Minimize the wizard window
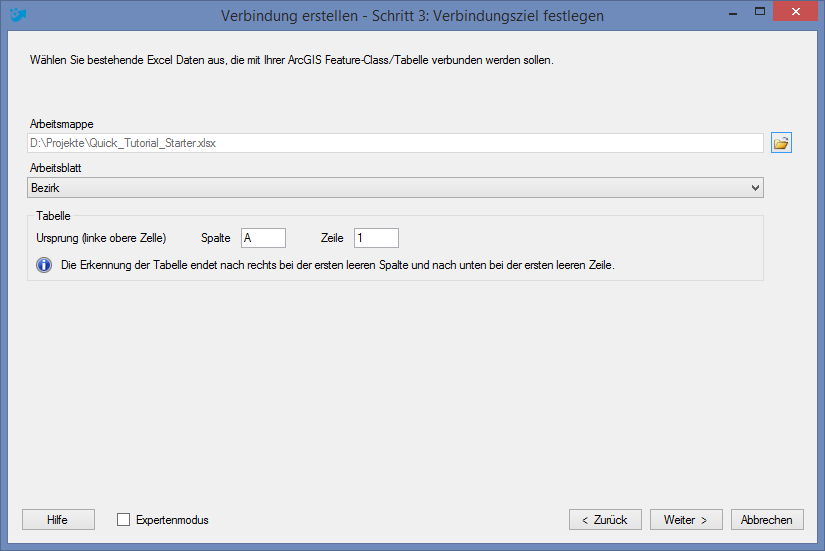825x551 pixels. [733, 12]
